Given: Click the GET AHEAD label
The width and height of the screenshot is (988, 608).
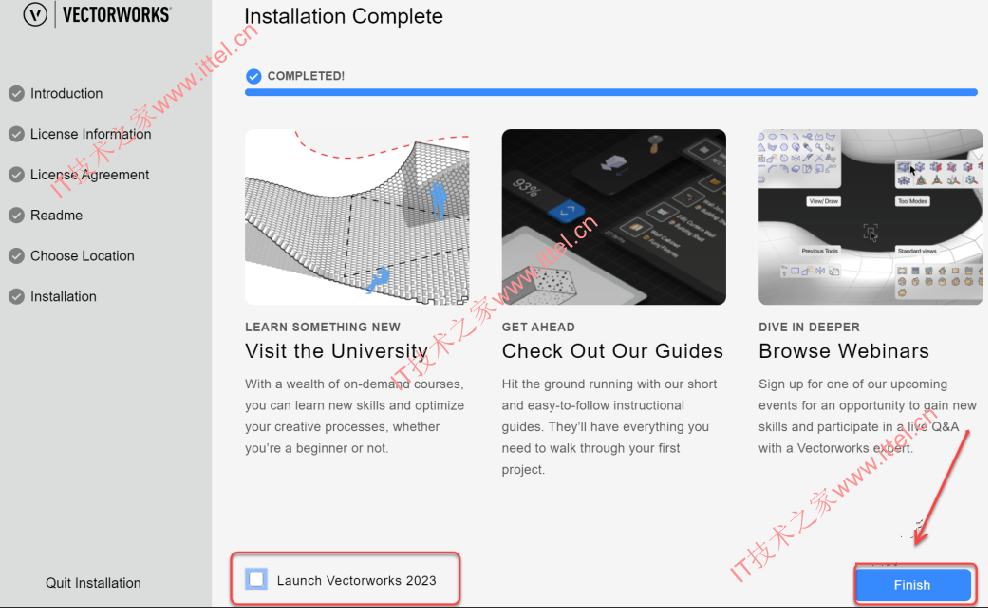Looking at the screenshot, I should tap(538, 327).
